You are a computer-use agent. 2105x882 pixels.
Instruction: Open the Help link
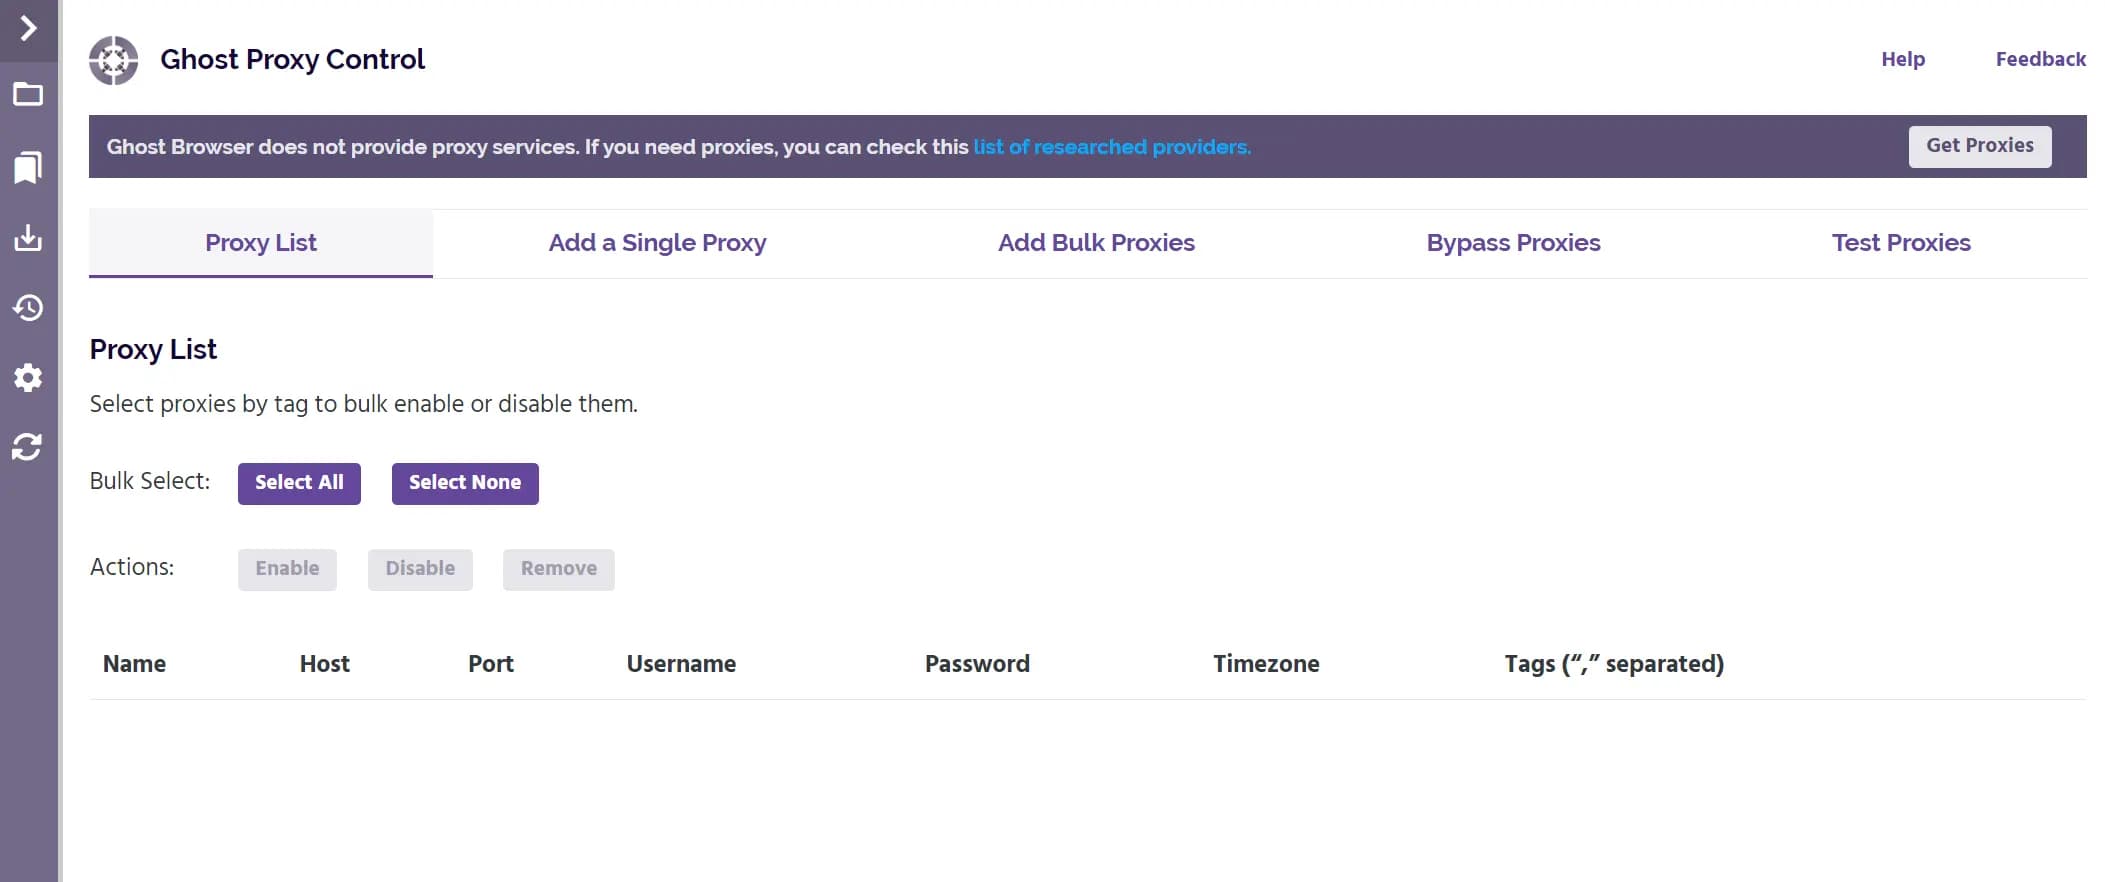pyautogui.click(x=1902, y=59)
